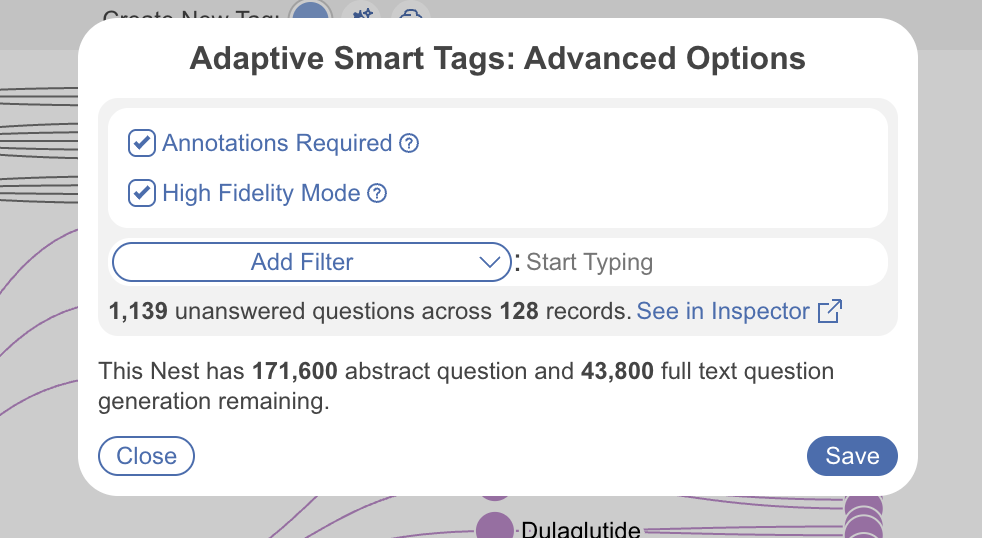Click the Dulaglutide tag node circle
This screenshot has width=982, height=538.
(494, 528)
